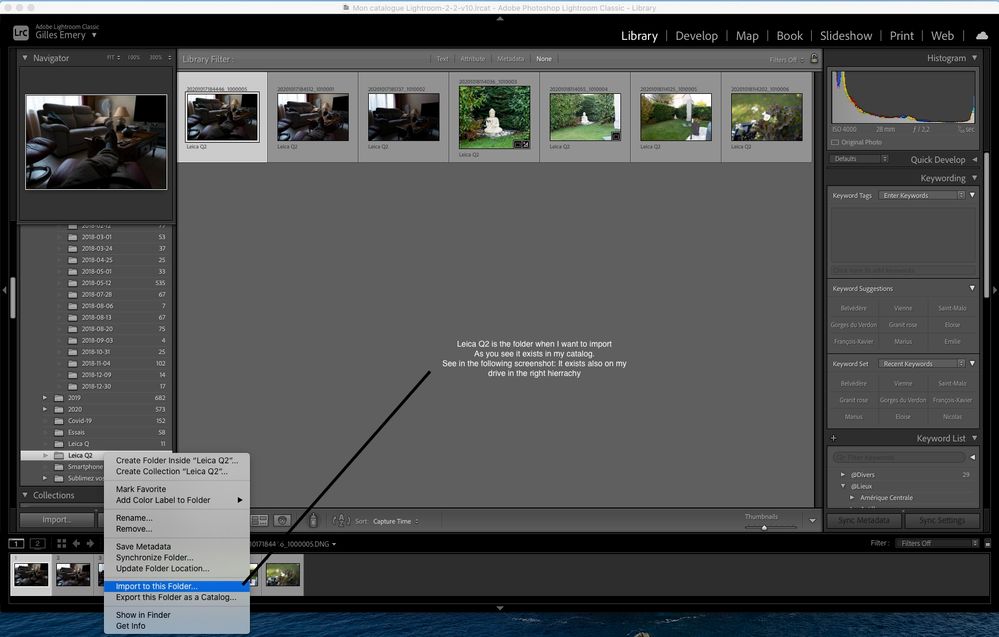
Task: Set Navigator zoom to 300%
Action: pos(155,57)
